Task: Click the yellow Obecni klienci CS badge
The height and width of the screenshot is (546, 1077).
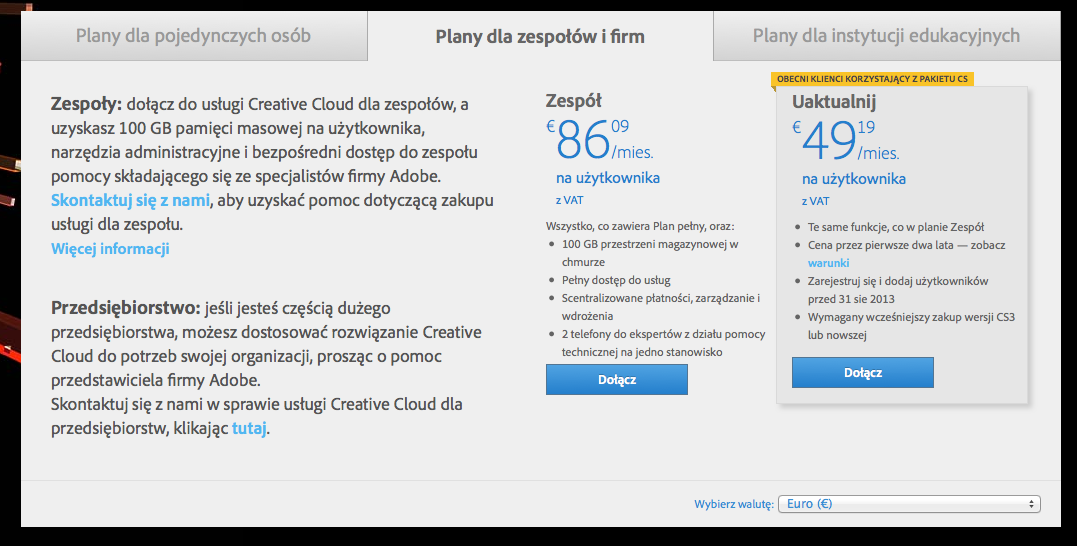Action: 872,79
